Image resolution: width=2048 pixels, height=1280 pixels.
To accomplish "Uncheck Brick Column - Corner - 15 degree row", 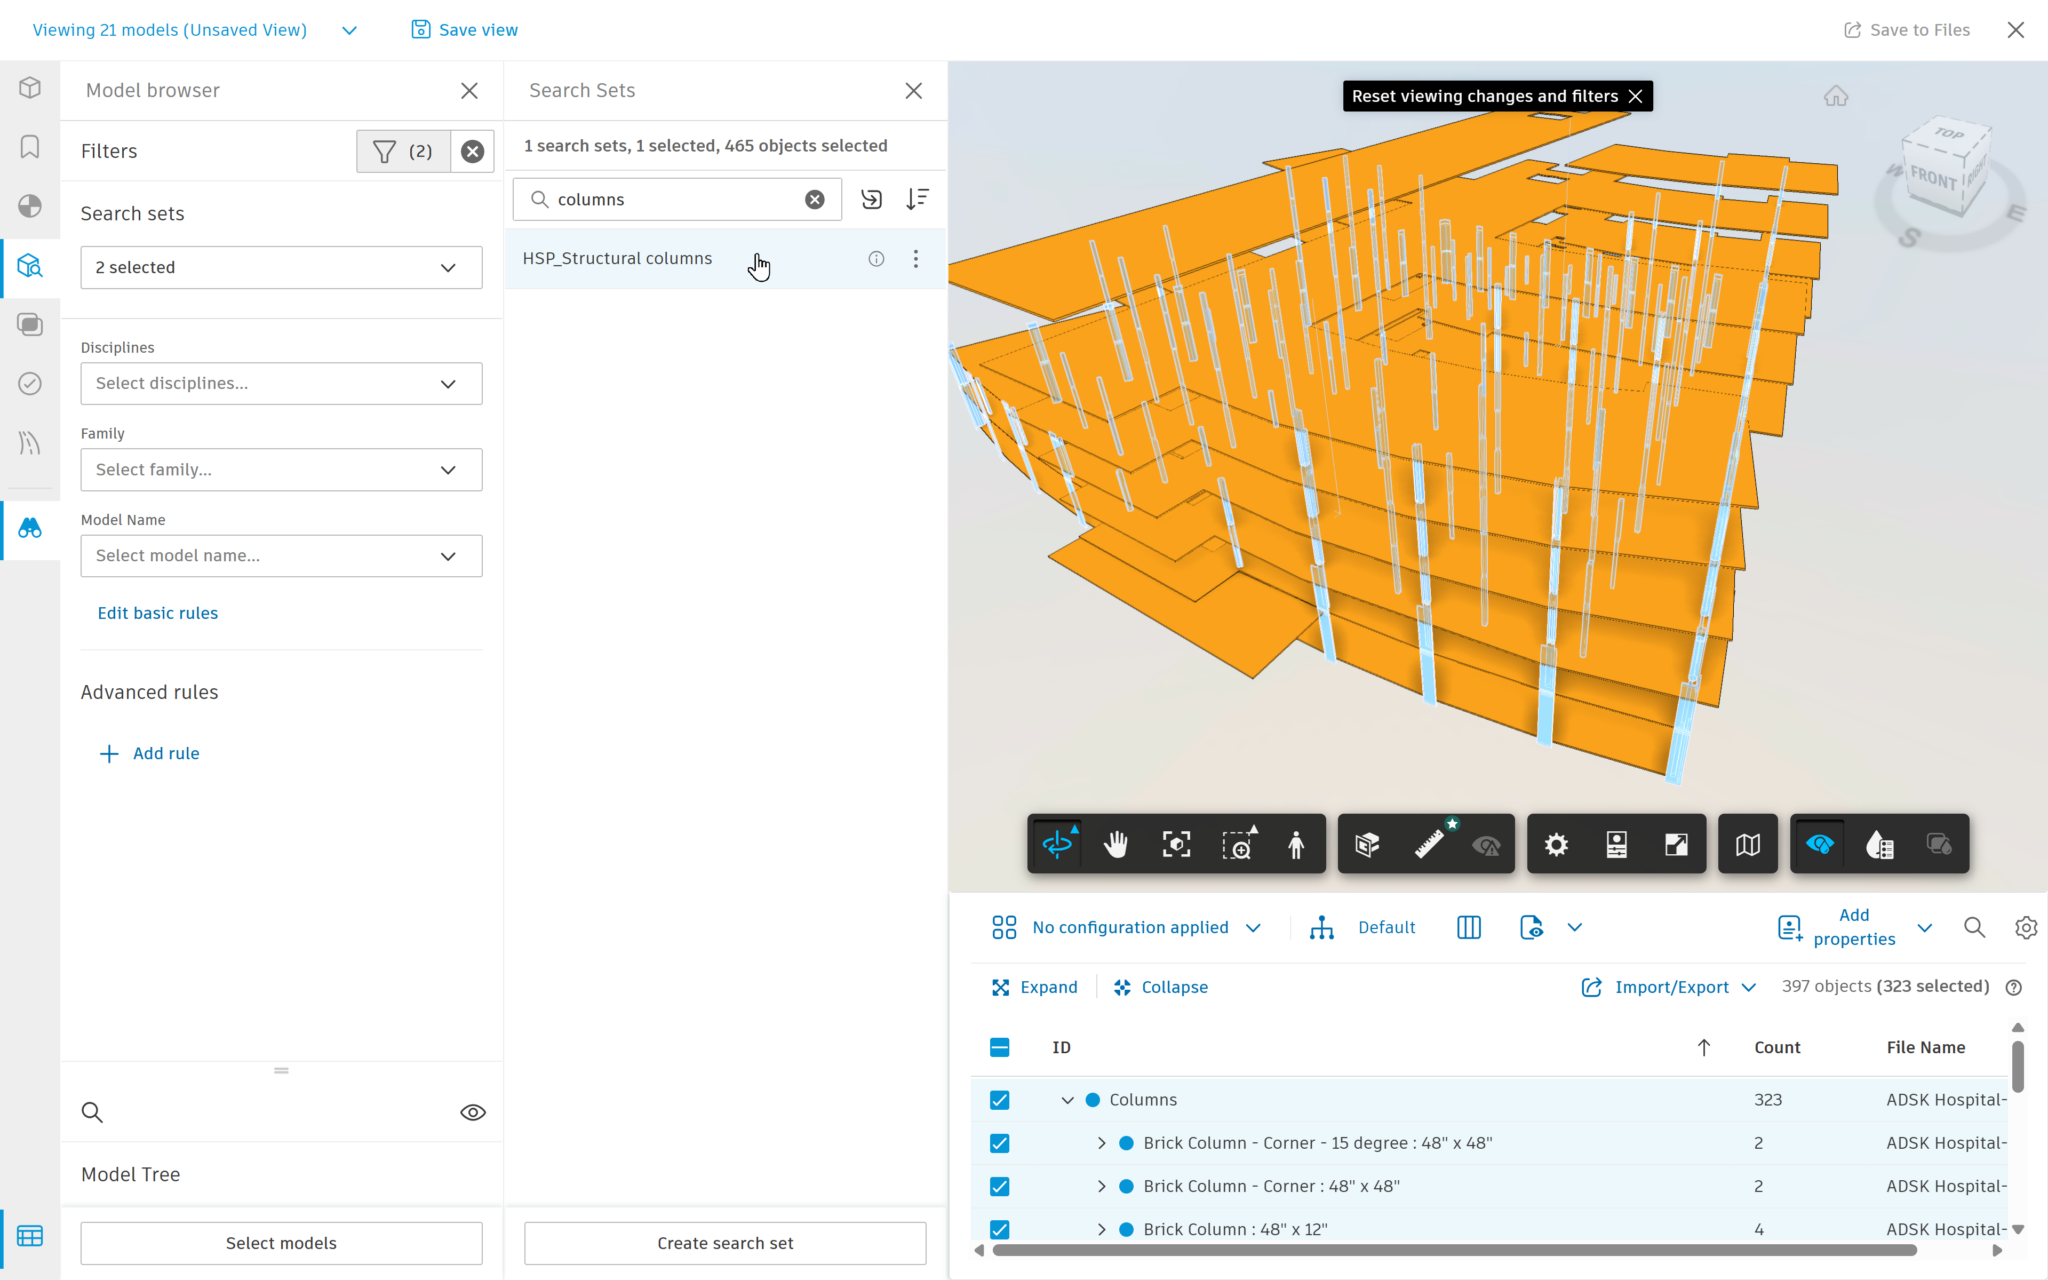I will click(1000, 1143).
